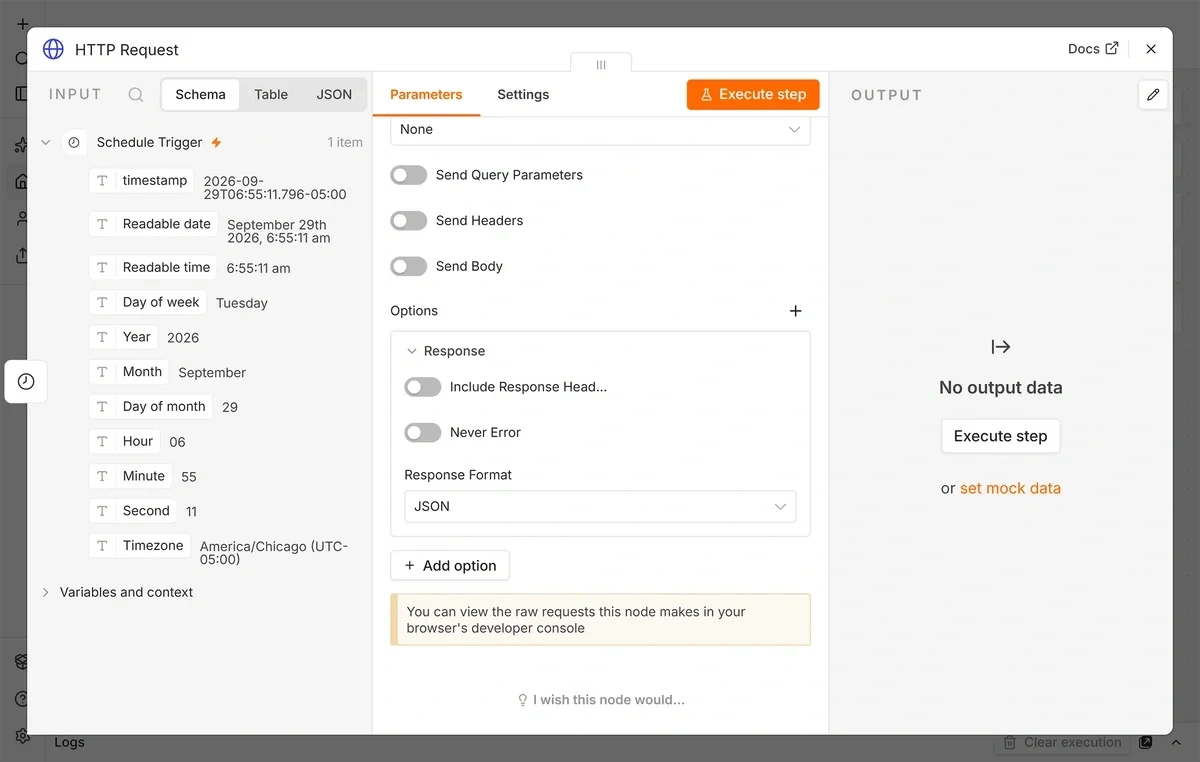Expand Variables and context section
The image size is (1200, 762).
pos(45,593)
